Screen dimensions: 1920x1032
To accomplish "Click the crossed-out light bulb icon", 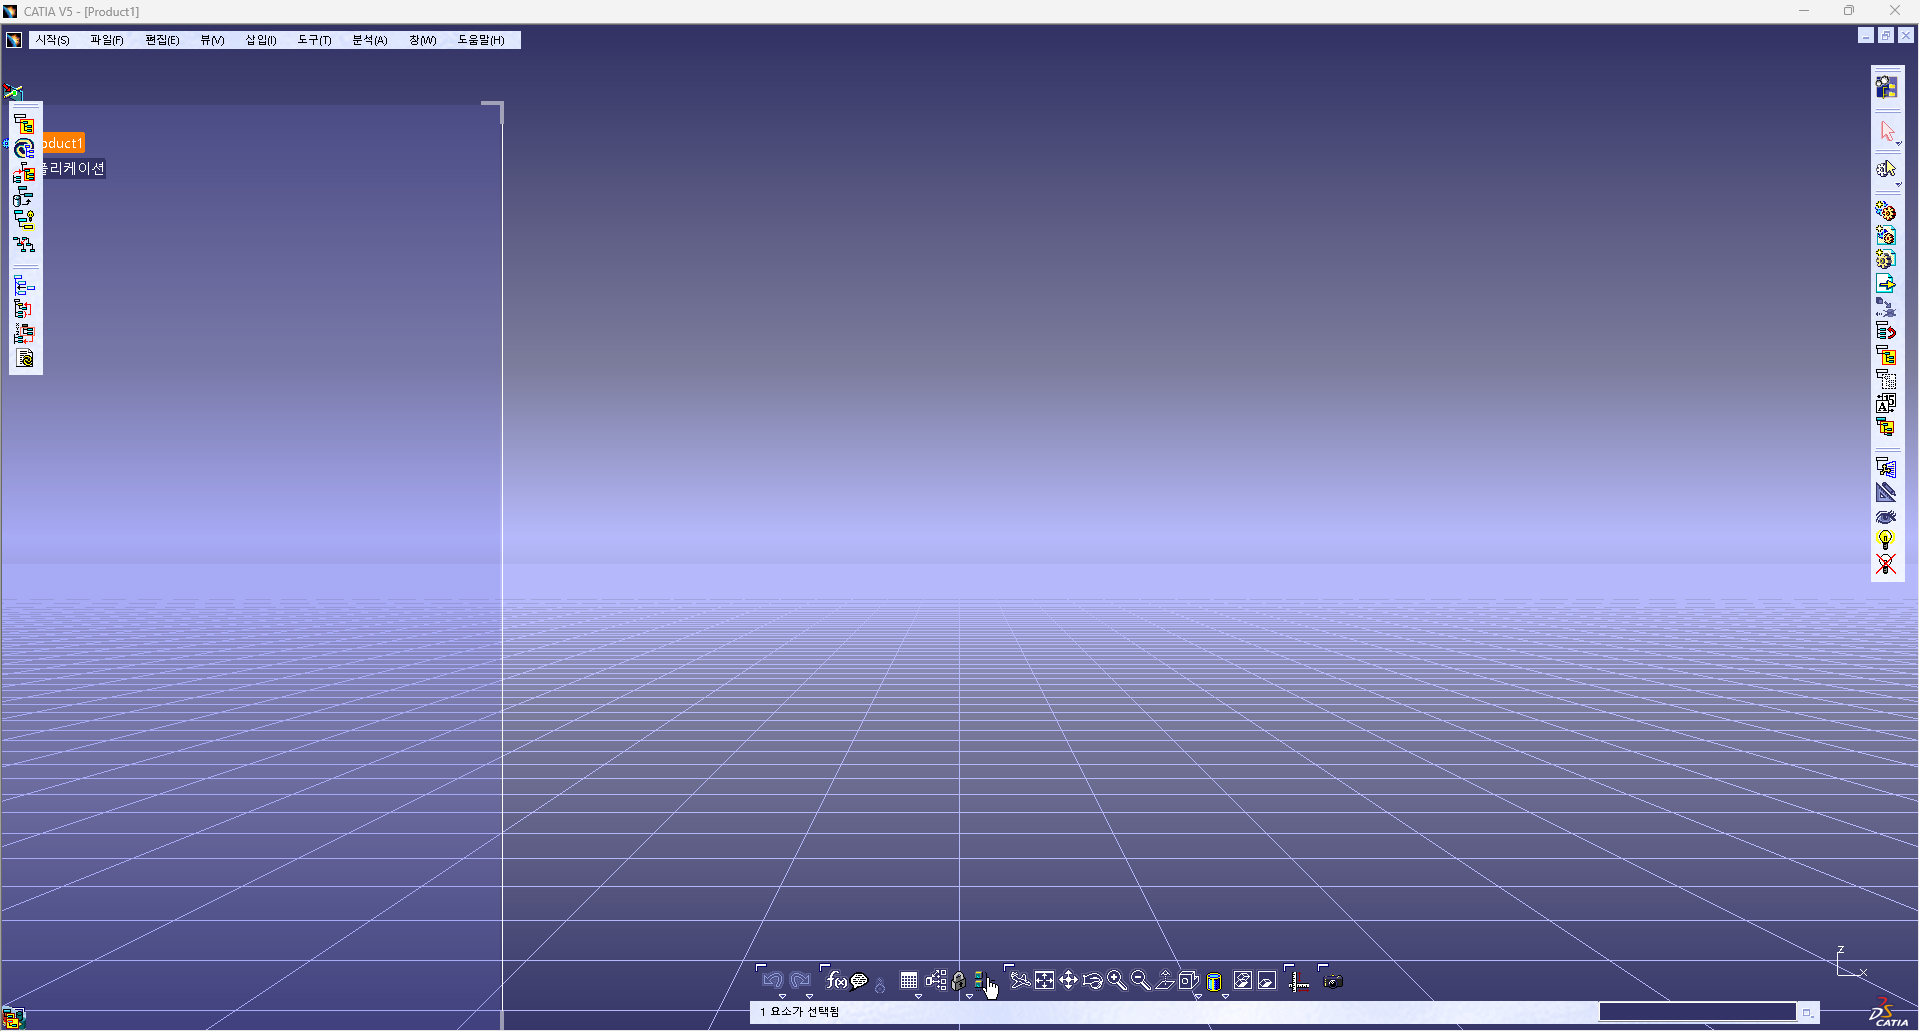I will (x=1886, y=564).
